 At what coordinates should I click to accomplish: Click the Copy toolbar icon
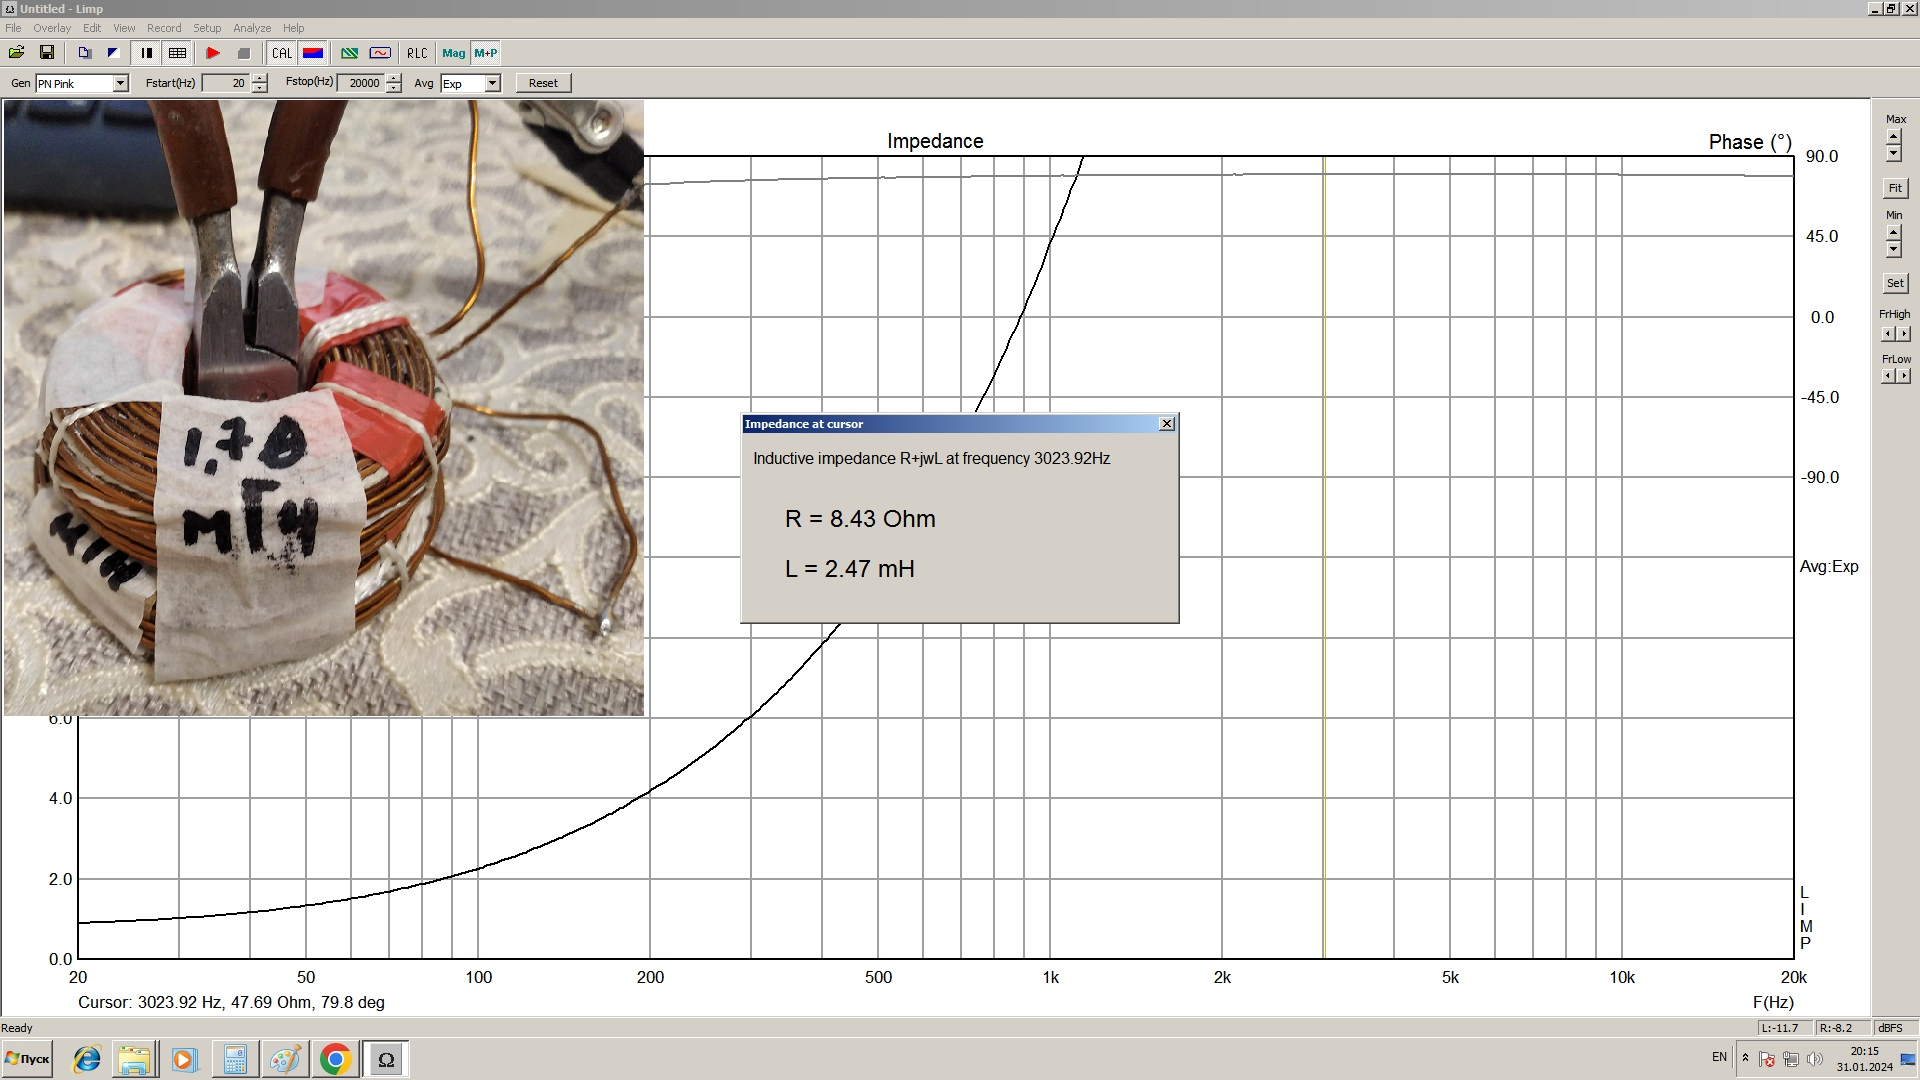84,53
